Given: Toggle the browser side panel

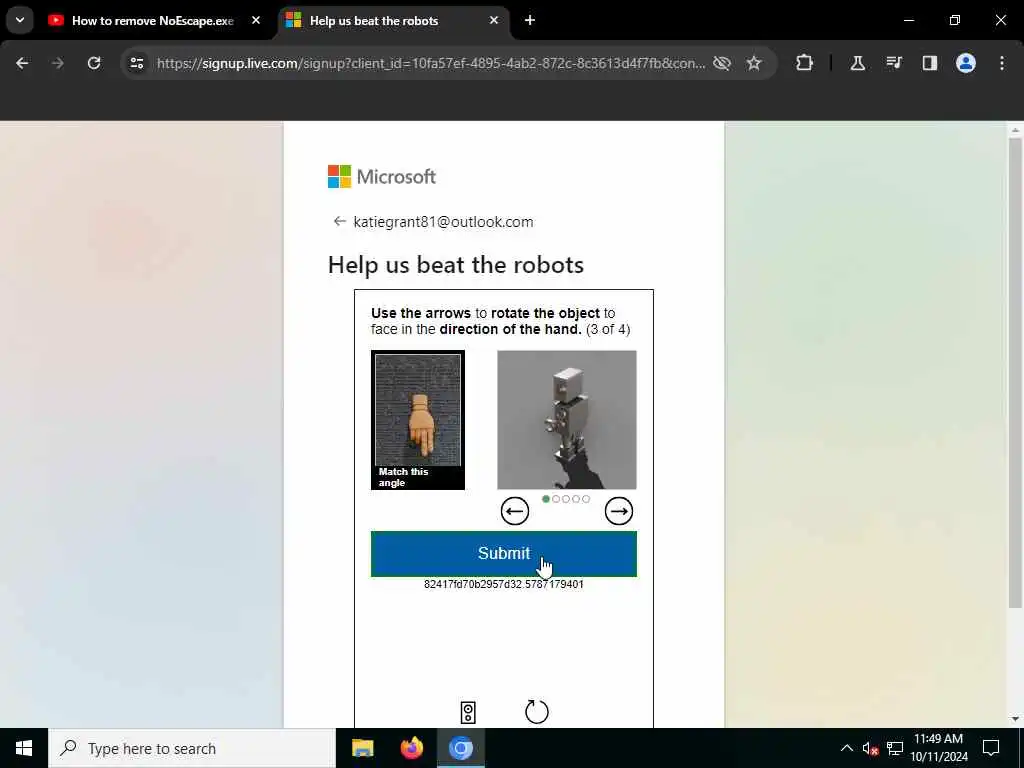Looking at the screenshot, I should (929, 63).
